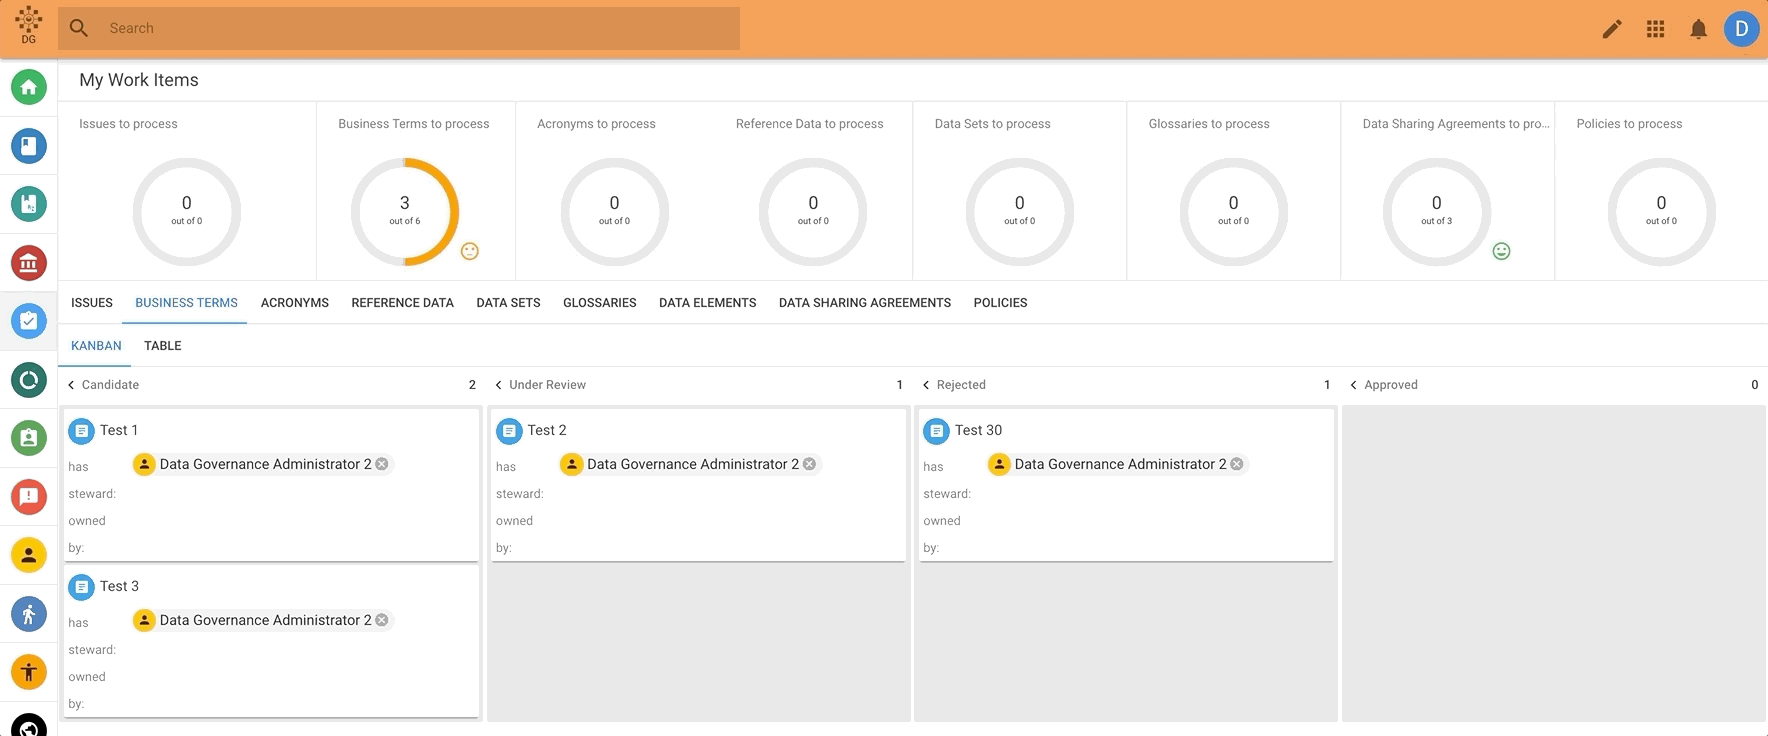Screen dimensions: 1768x736
Task: Open the Policies tab
Action: pyautogui.click(x=1001, y=303)
